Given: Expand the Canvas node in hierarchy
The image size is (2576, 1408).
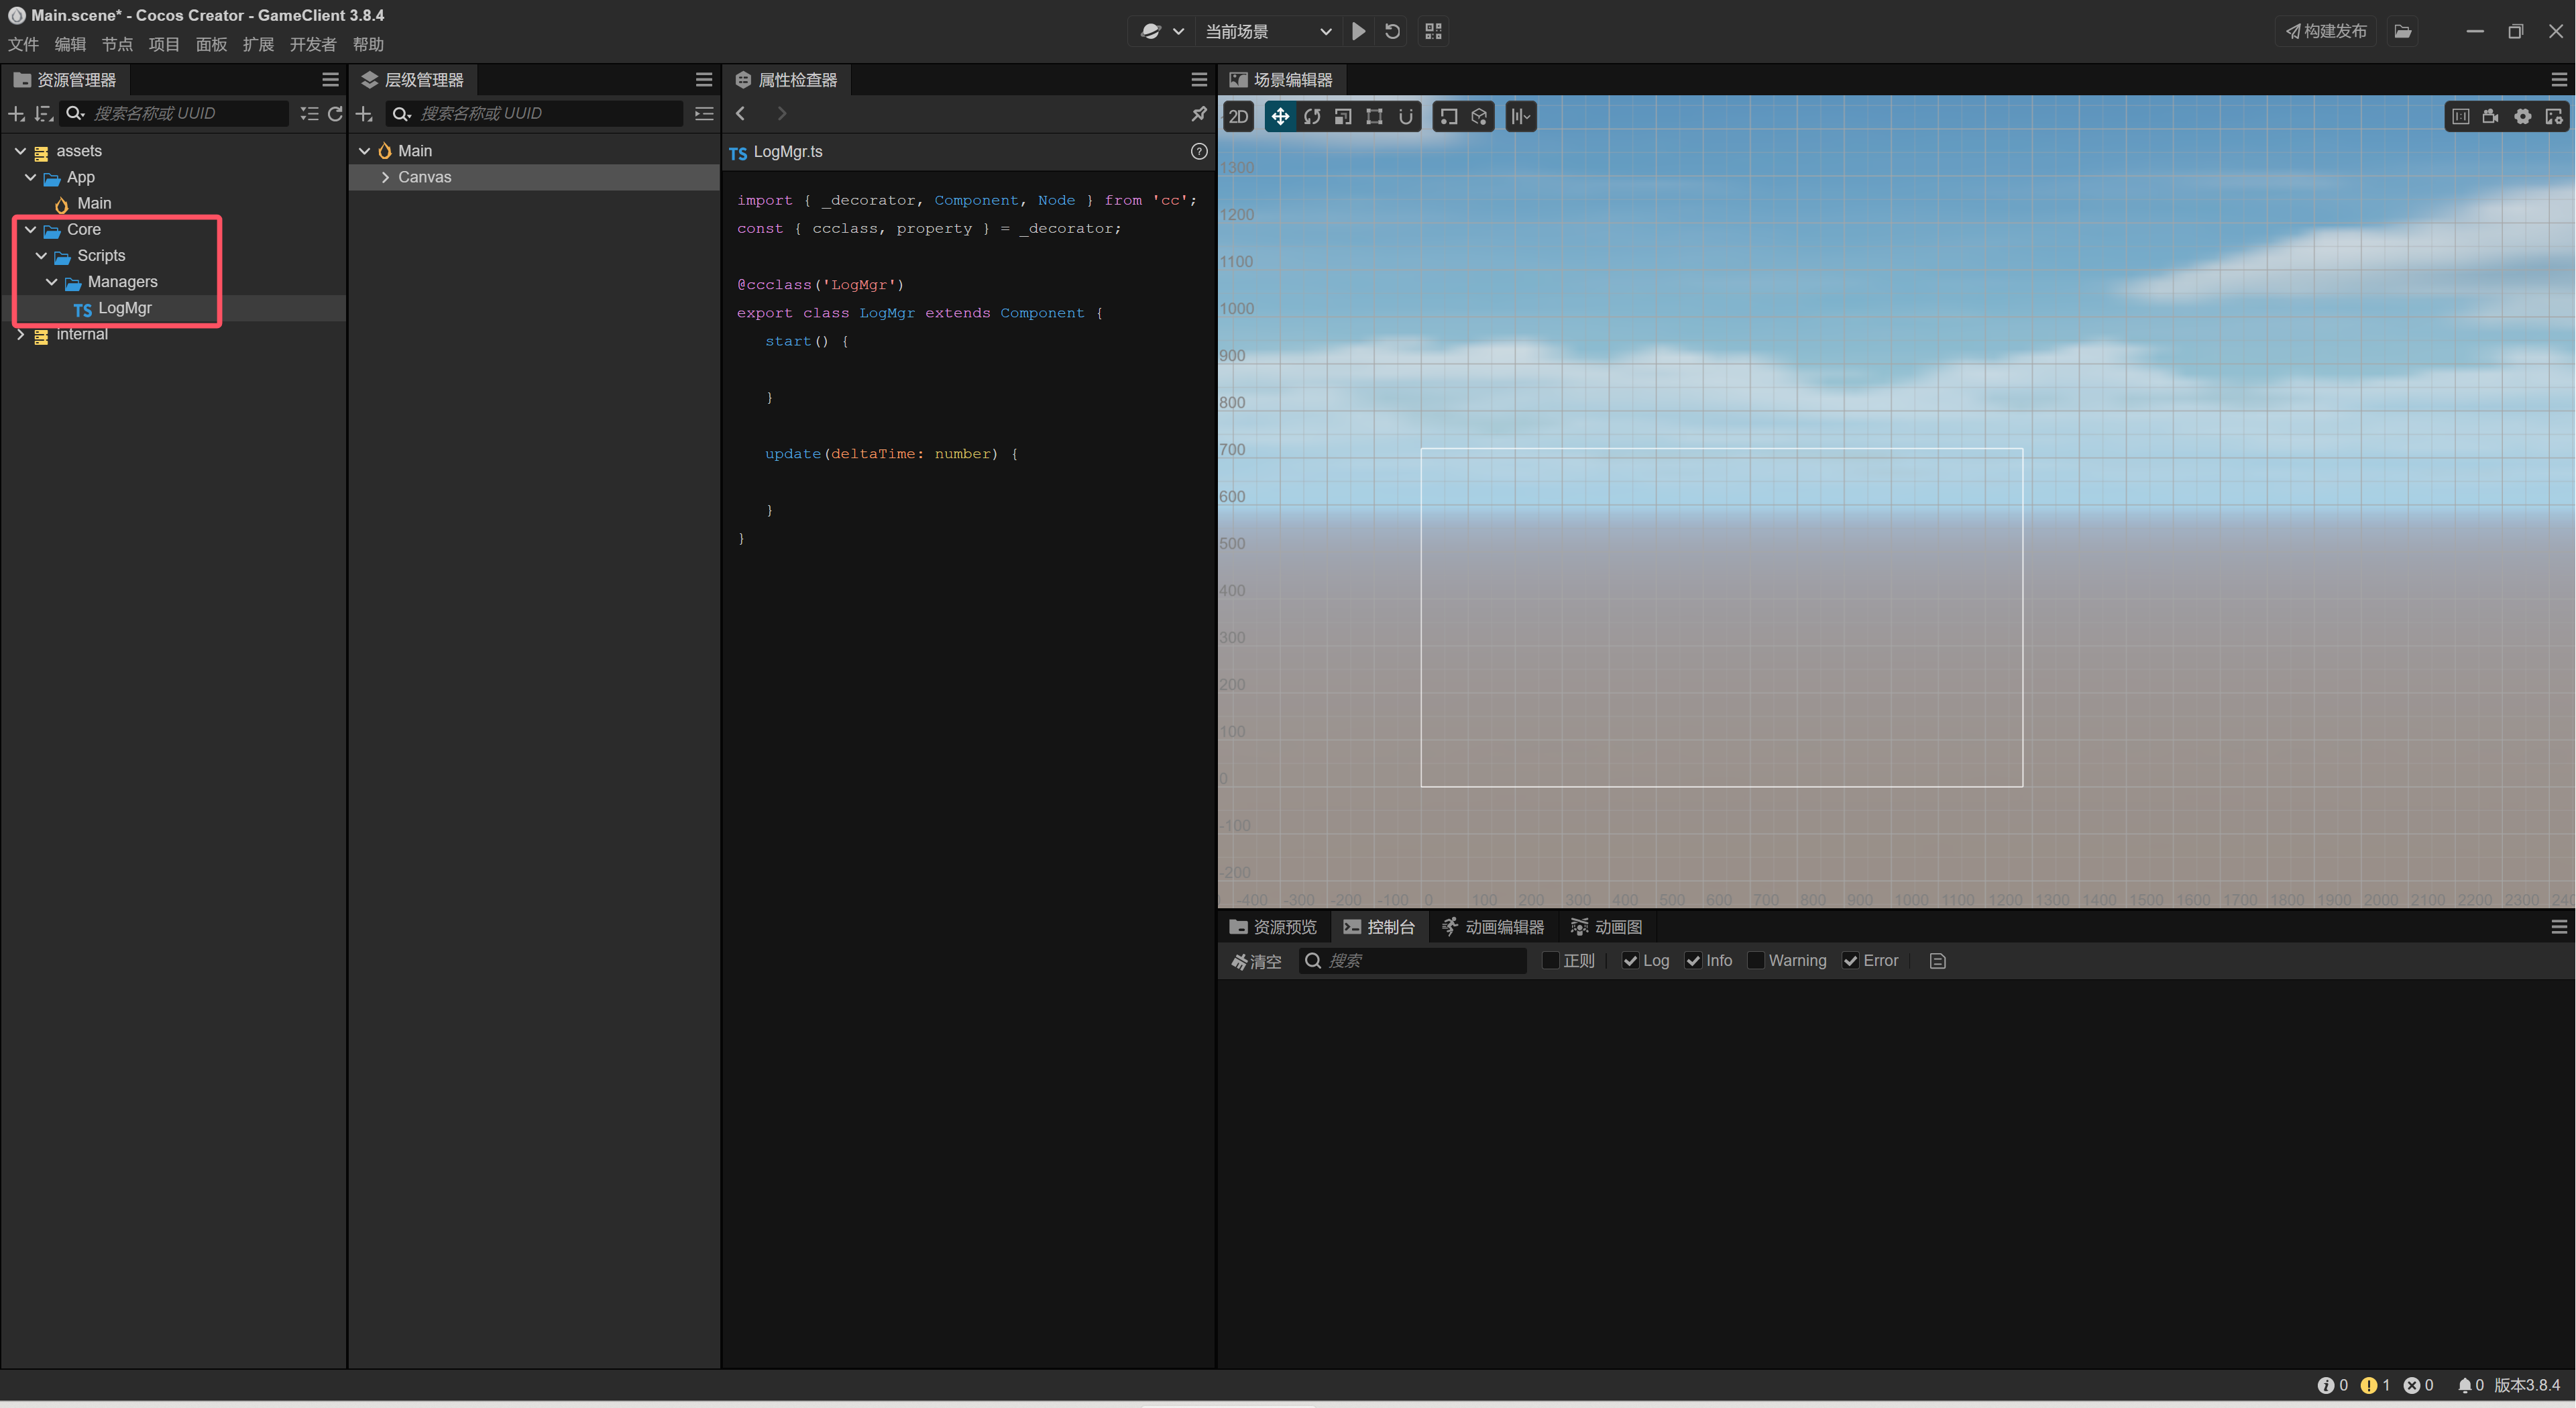Looking at the screenshot, I should pyautogui.click(x=385, y=177).
